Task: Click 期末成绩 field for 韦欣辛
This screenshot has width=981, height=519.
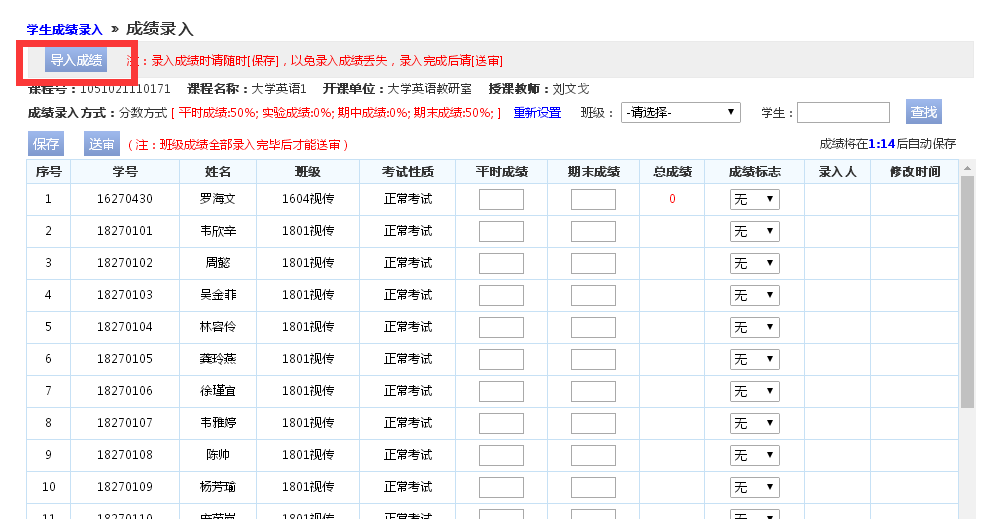Action: coord(593,231)
